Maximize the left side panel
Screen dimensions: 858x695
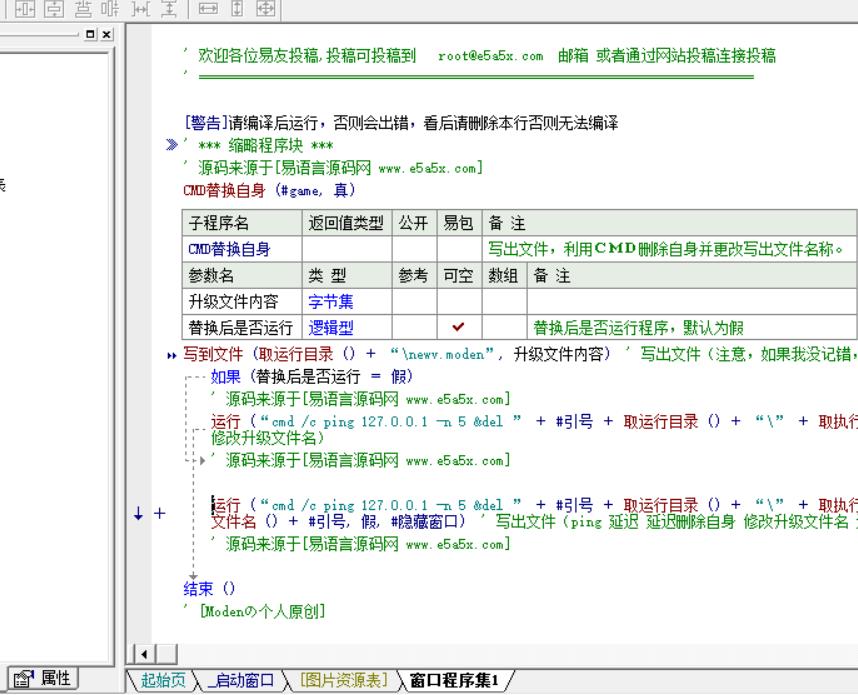tap(91, 34)
